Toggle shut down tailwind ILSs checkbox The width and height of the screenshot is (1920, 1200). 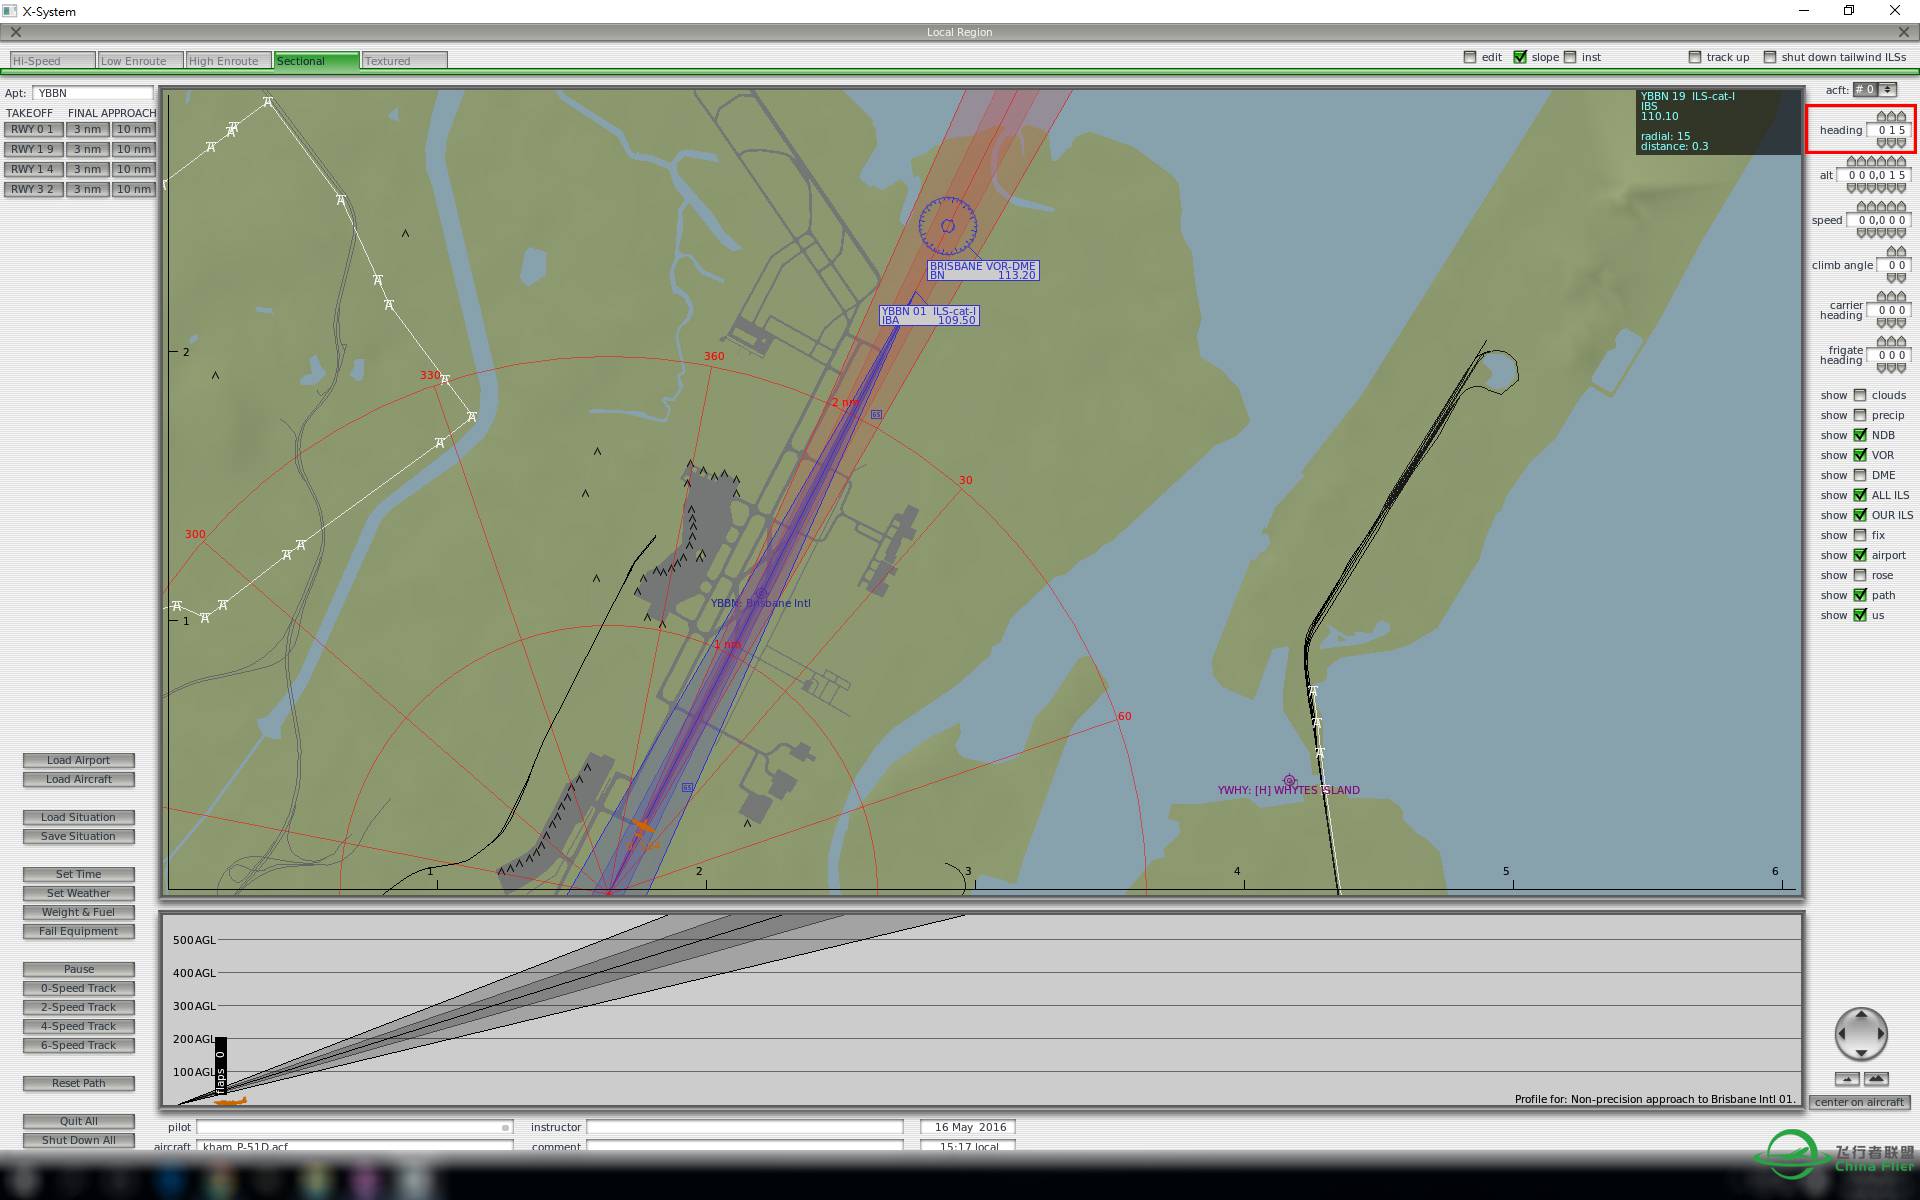[x=1770, y=57]
